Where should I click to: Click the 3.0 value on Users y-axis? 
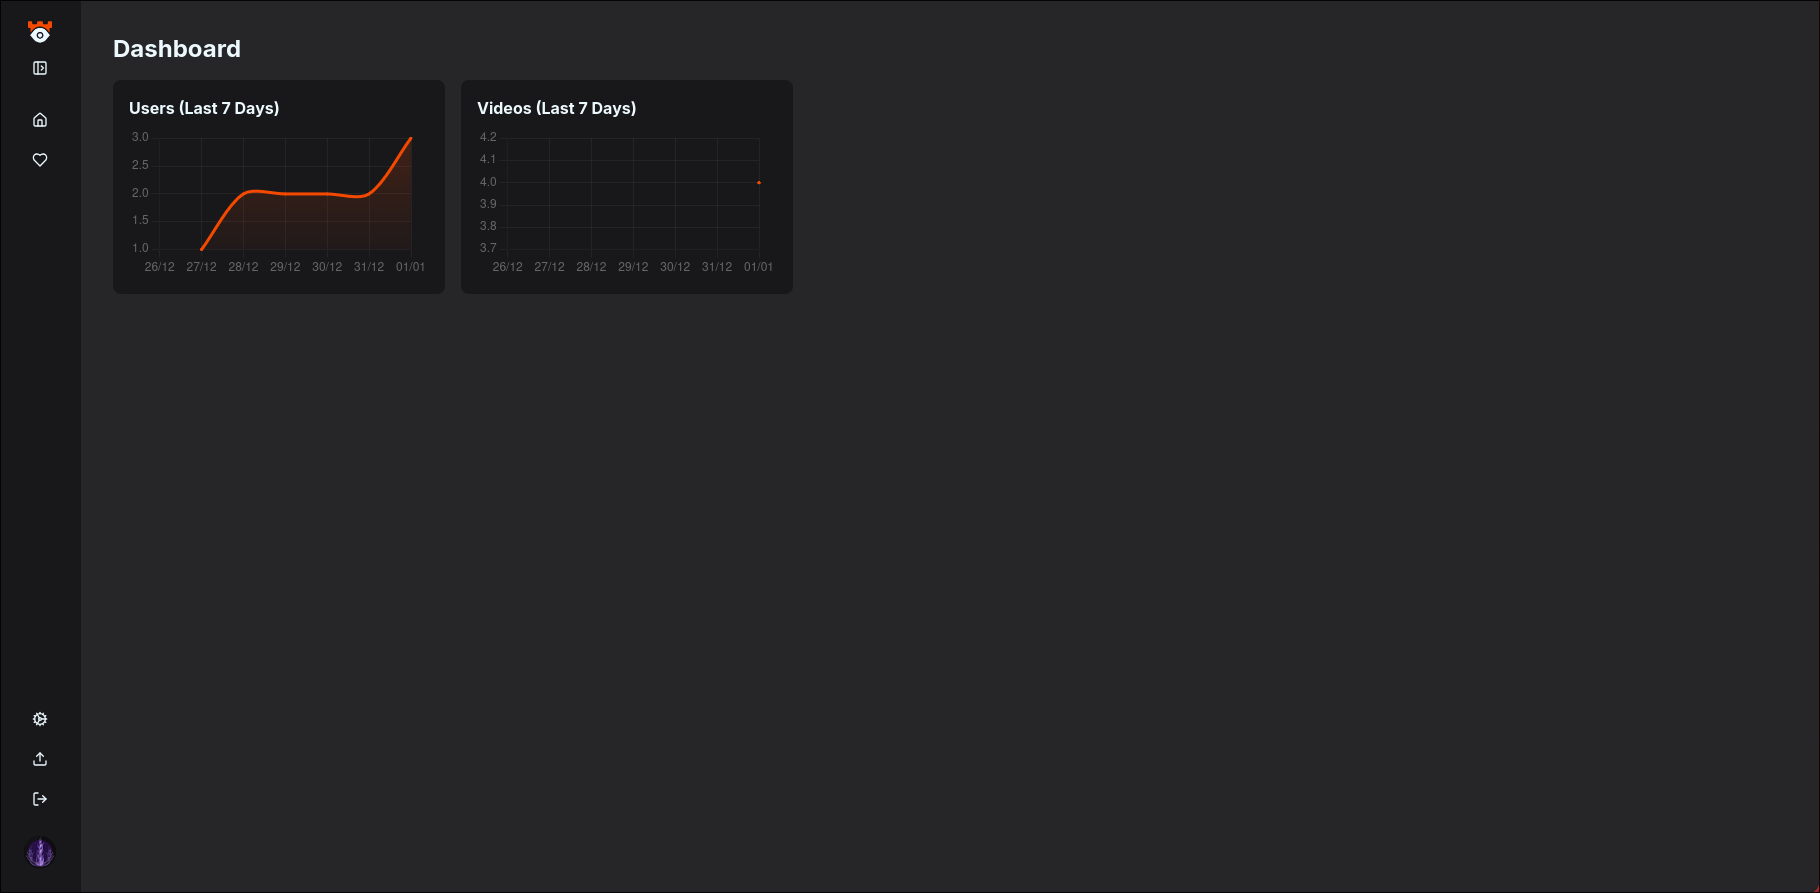140,137
